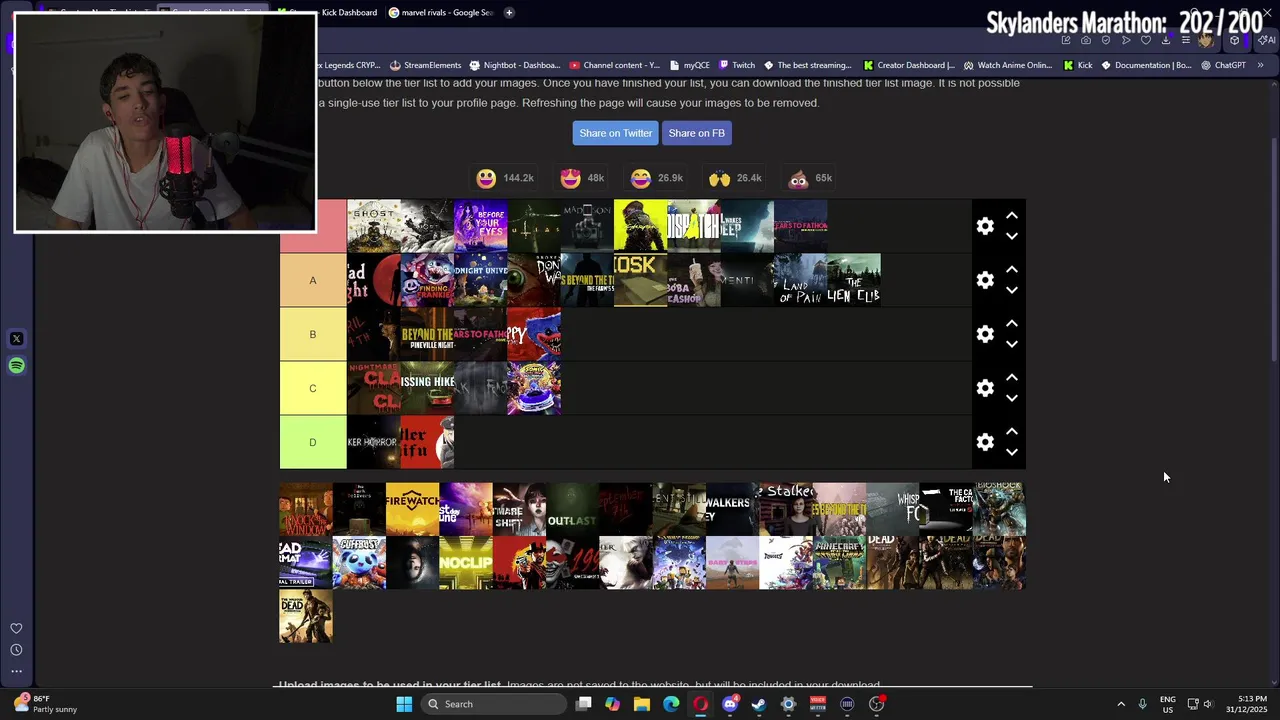Select the Outlast thumbnail in the unranked pool
This screenshot has height=720, width=1280.
pos(573,509)
